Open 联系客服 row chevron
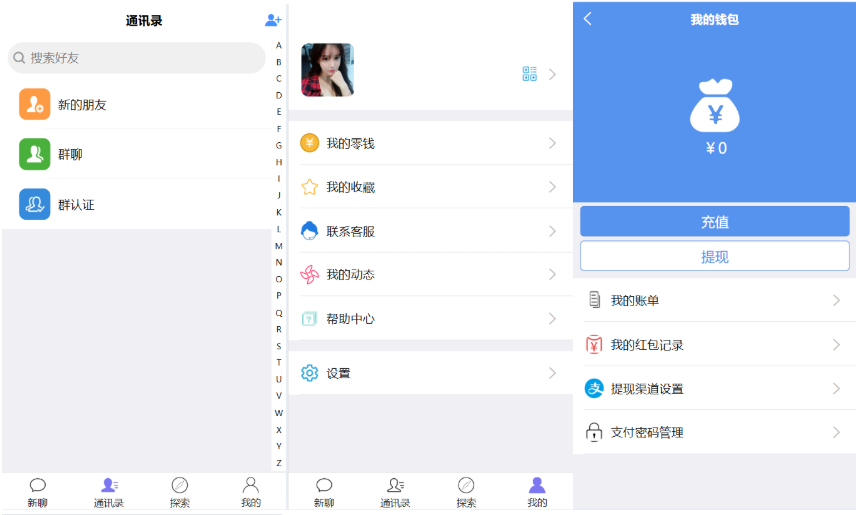The height and width of the screenshot is (515, 856). tap(552, 231)
